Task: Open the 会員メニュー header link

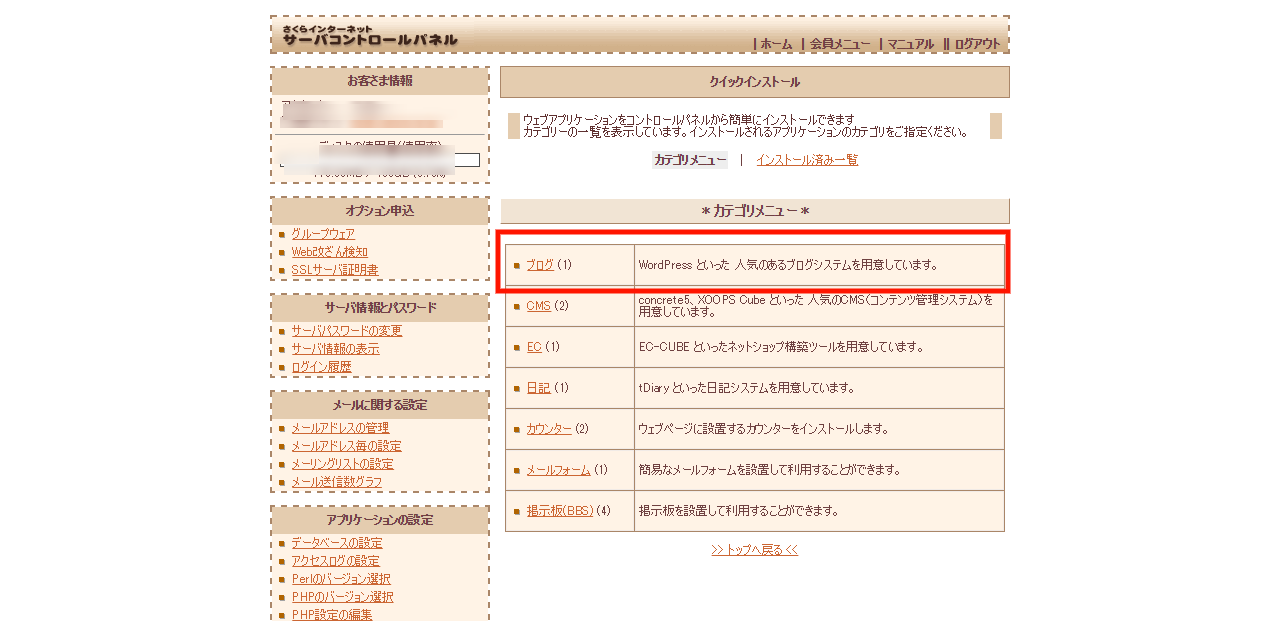Action: 840,44
